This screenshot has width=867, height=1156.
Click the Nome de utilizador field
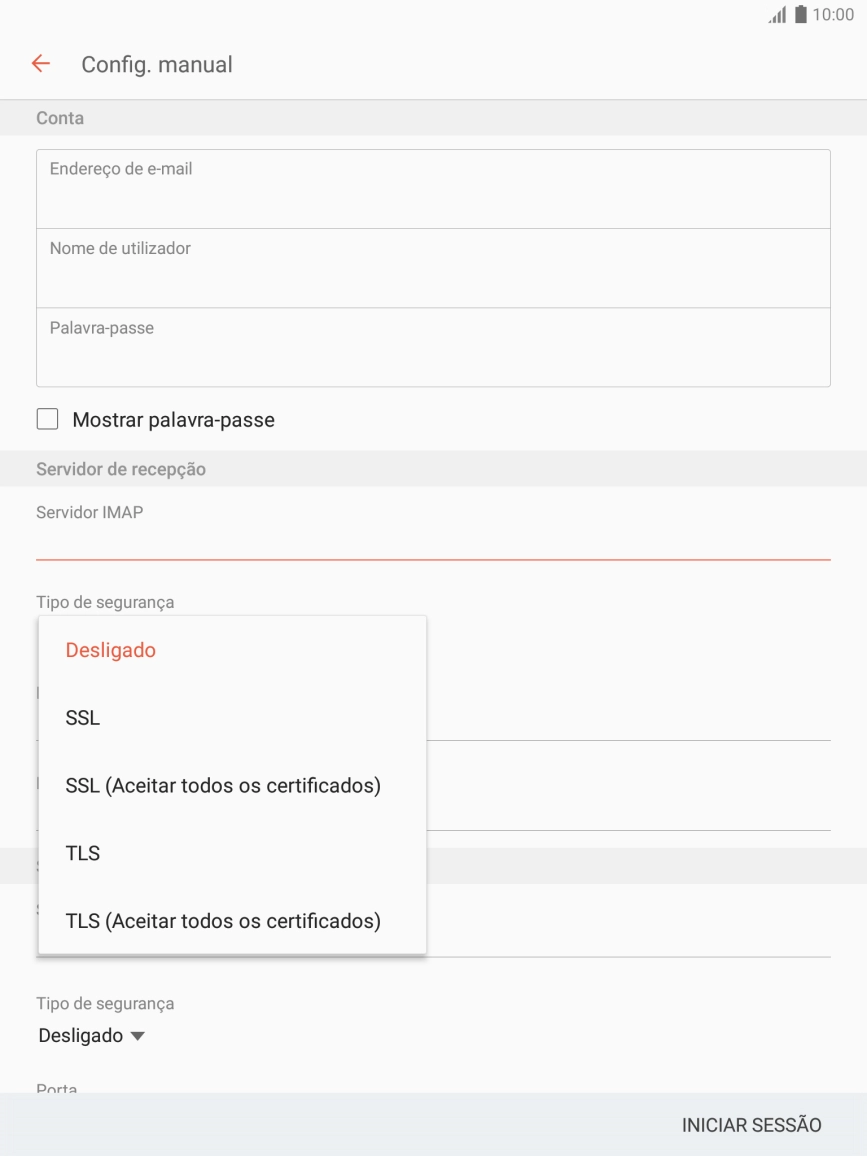(x=432, y=267)
